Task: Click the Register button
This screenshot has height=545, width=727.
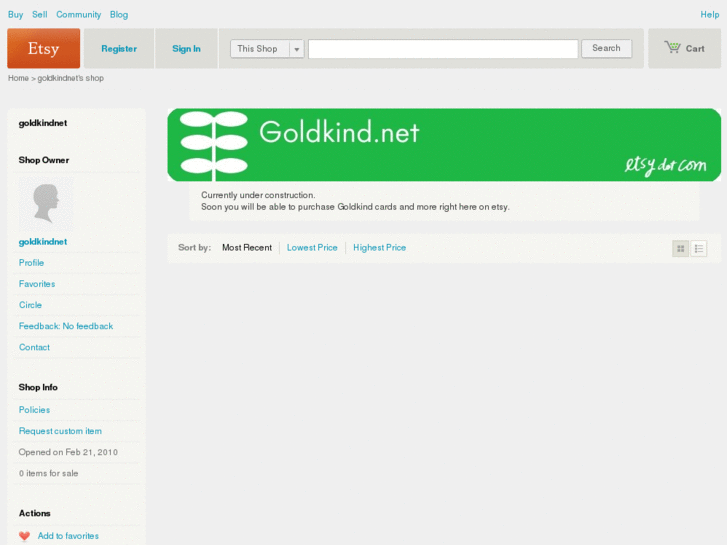Action: pos(119,49)
